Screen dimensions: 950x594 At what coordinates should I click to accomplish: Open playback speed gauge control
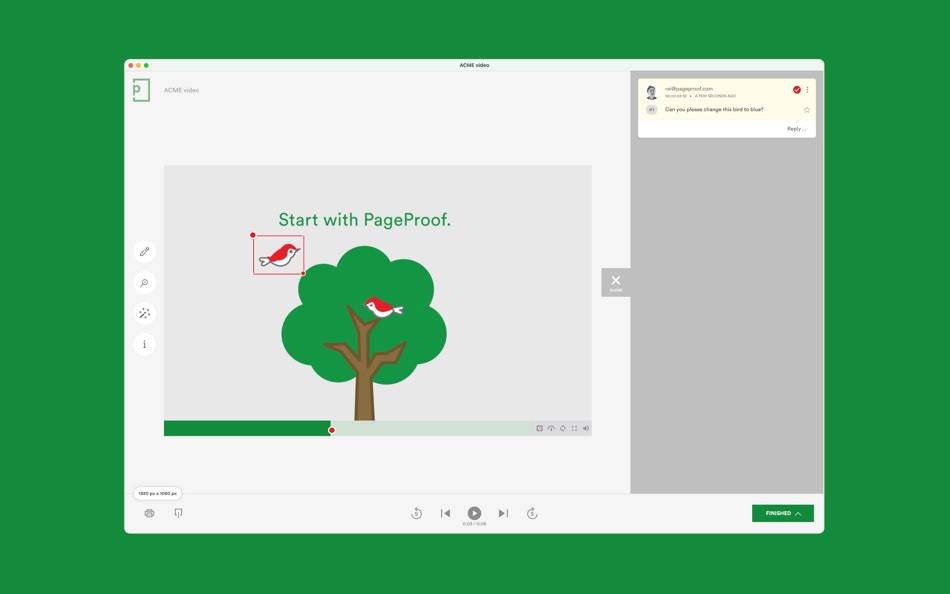pos(551,429)
